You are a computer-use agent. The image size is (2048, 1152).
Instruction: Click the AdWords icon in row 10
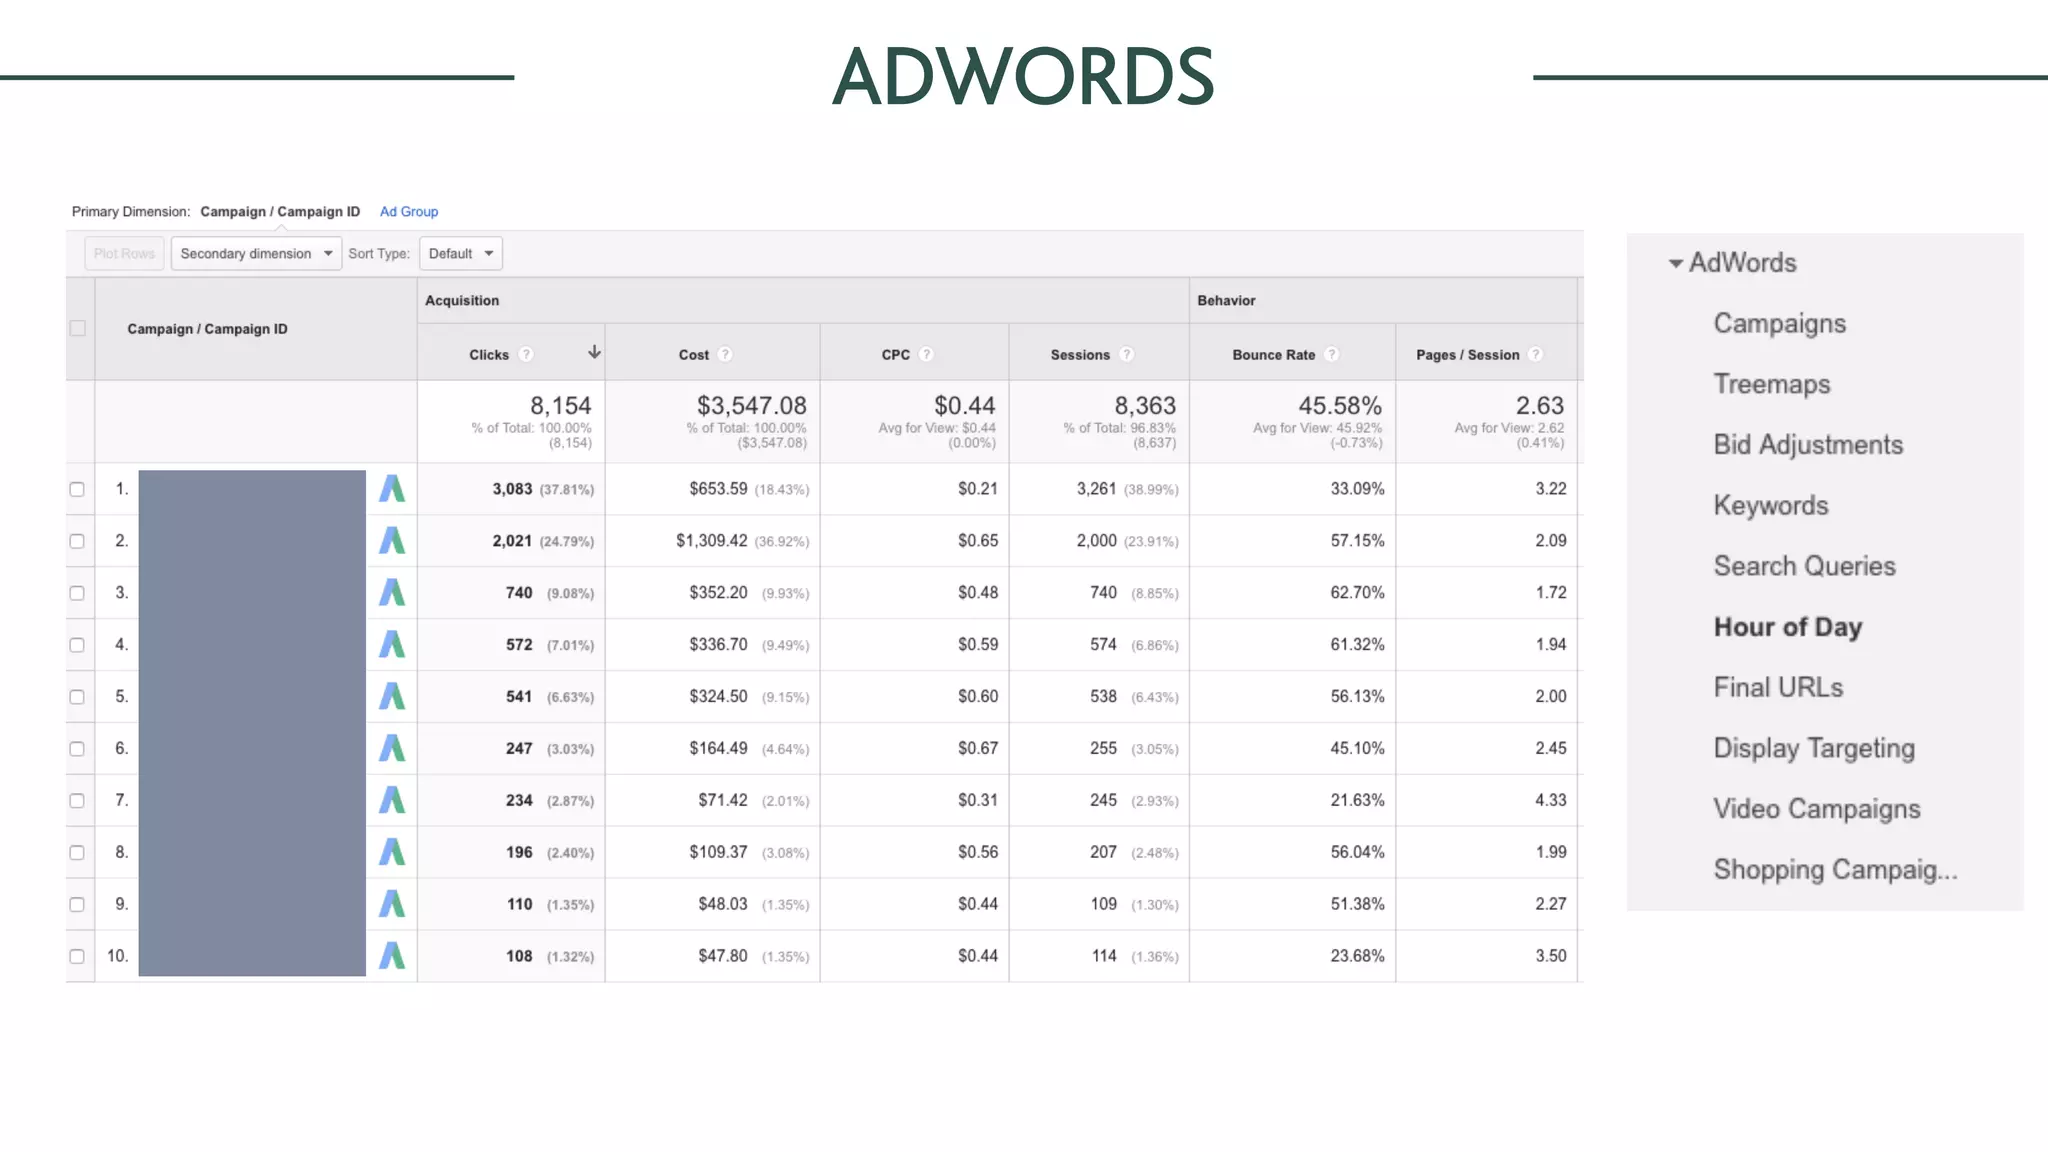click(392, 957)
